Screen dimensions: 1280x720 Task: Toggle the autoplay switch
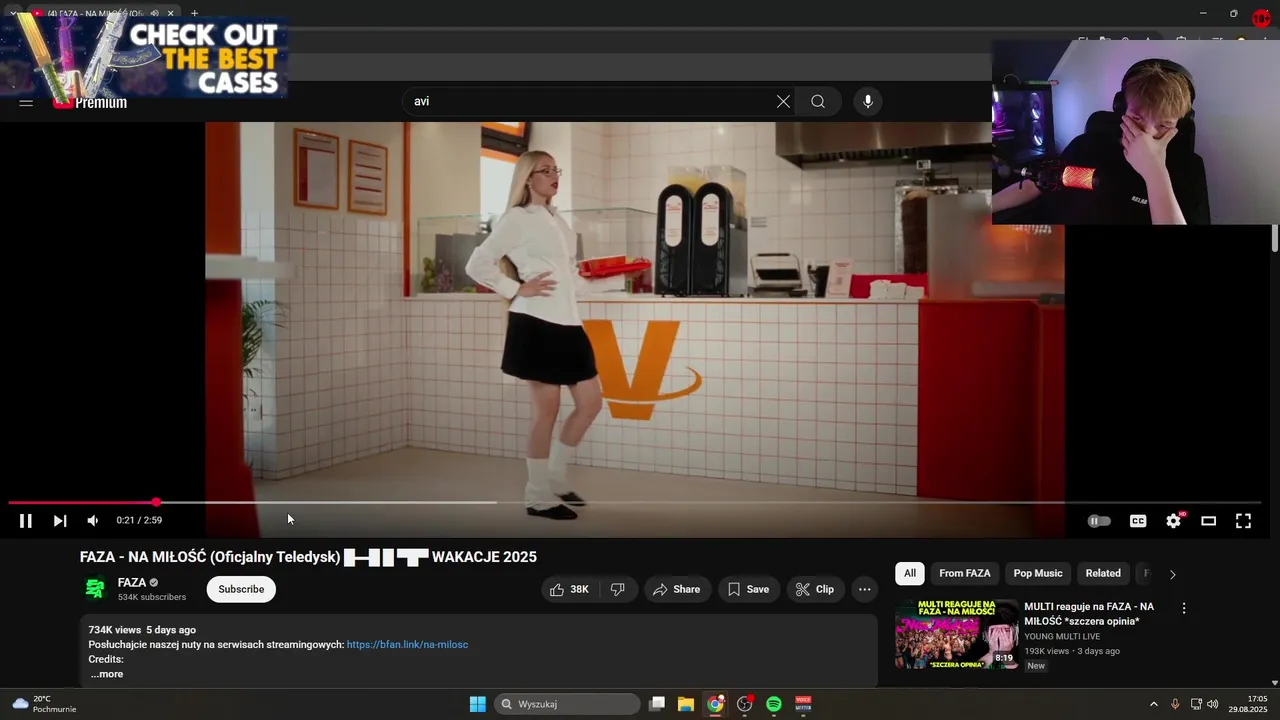click(x=1099, y=521)
